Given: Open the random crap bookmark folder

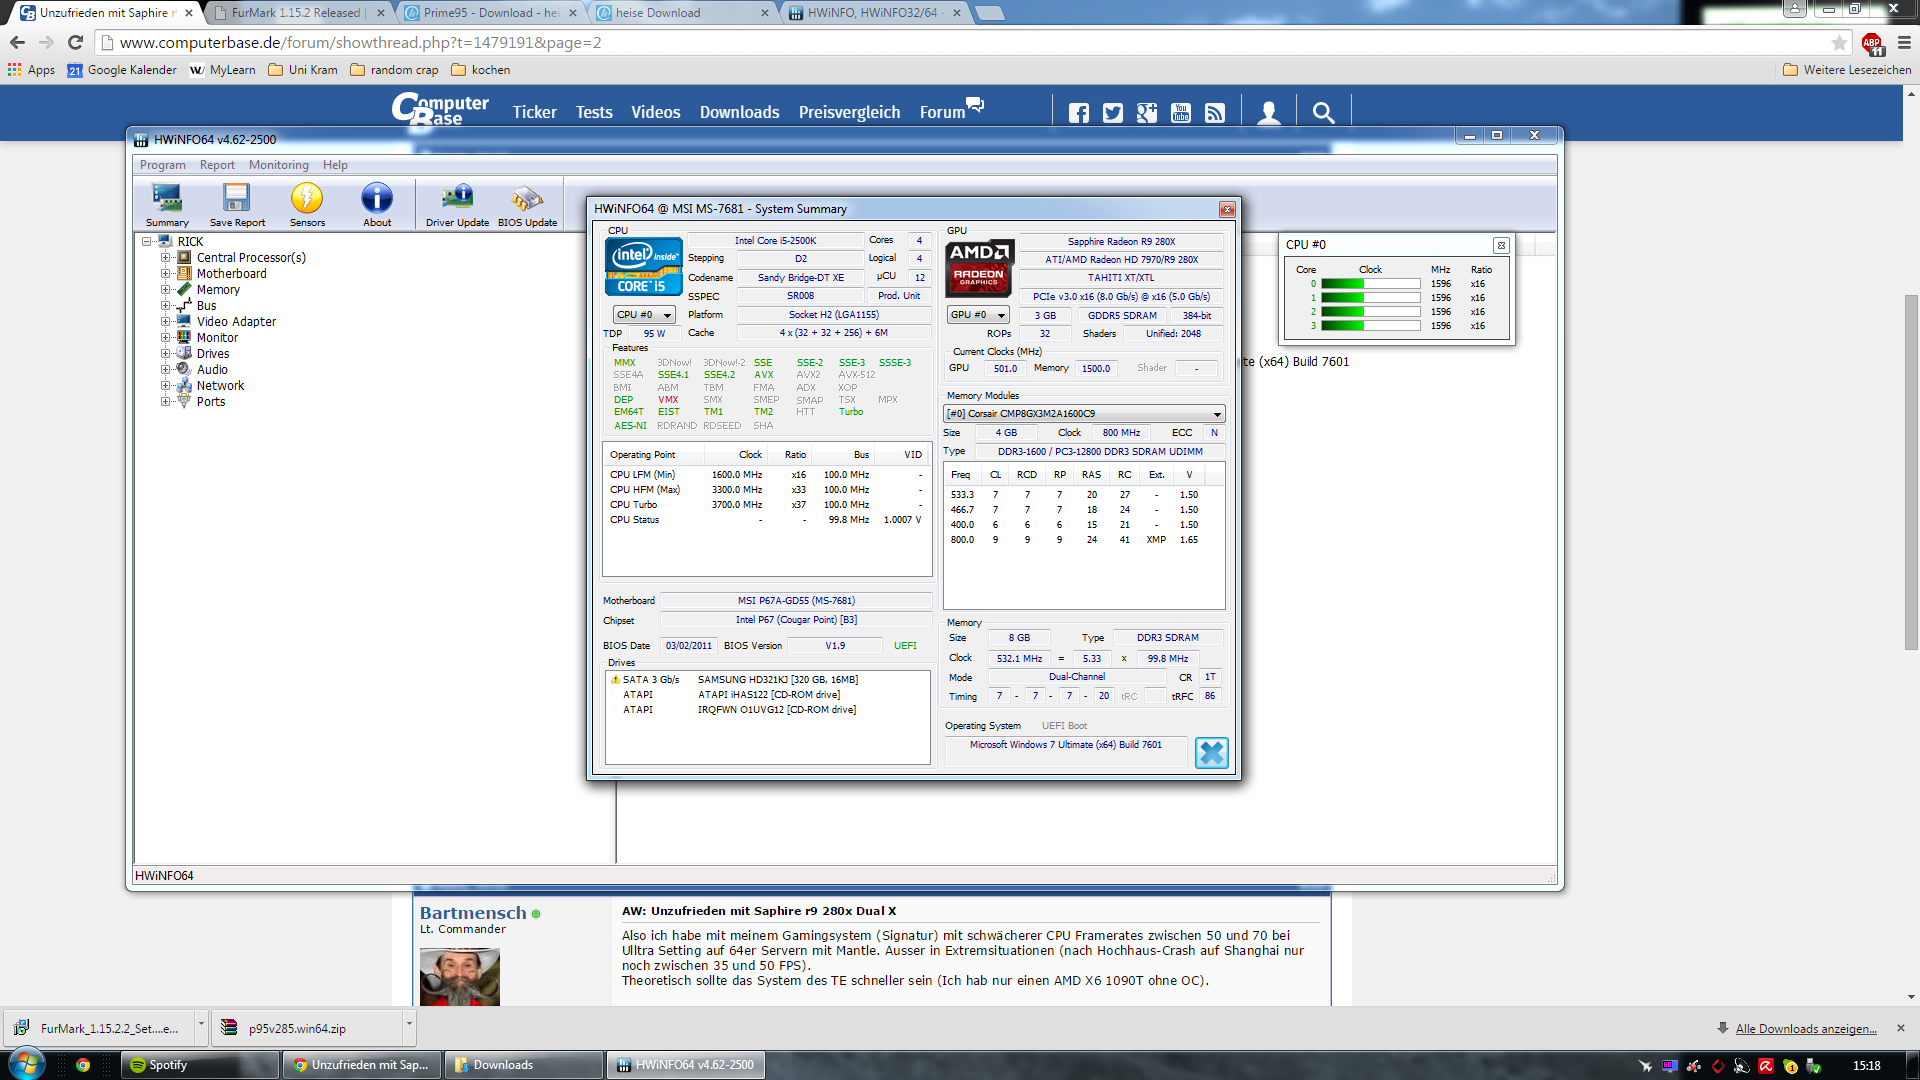Looking at the screenshot, I should click(x=394, y=70).
